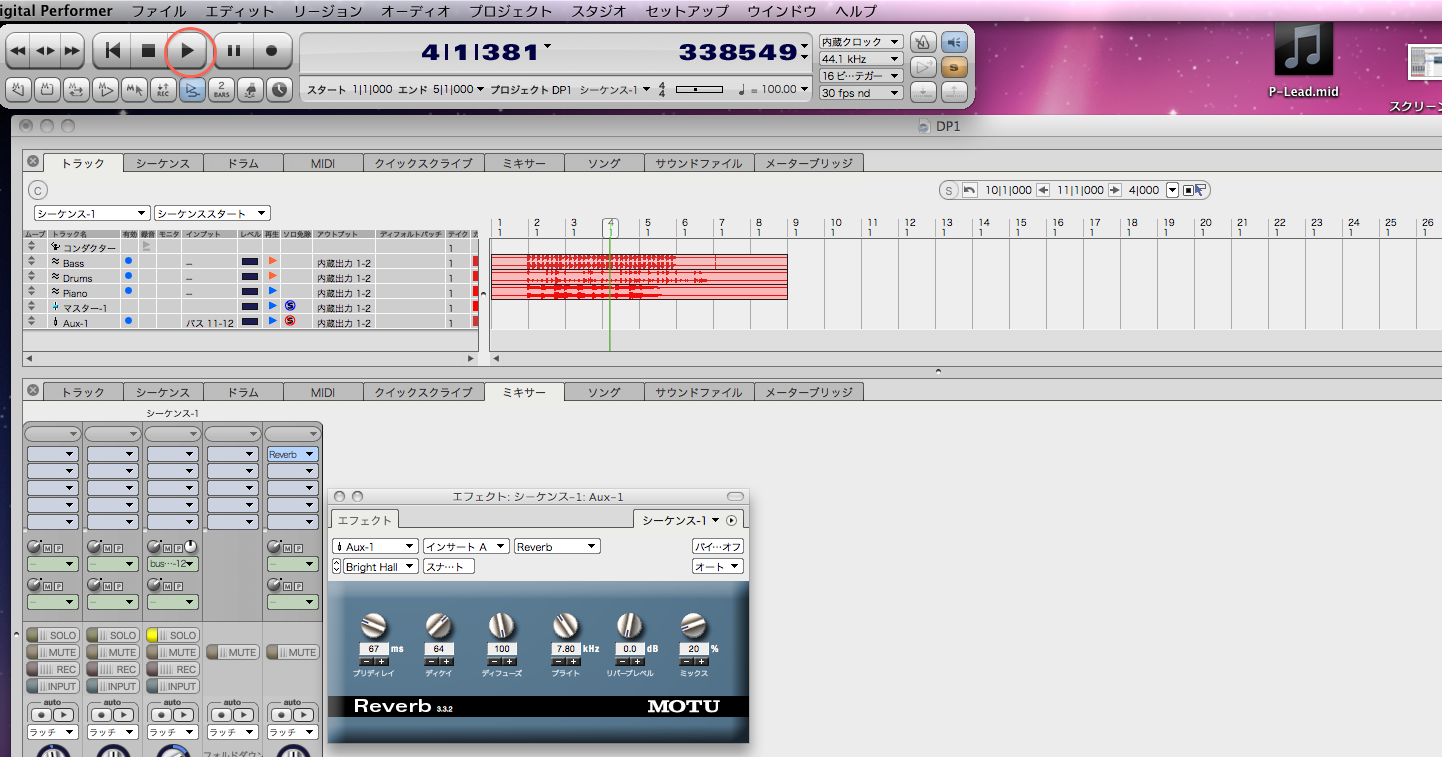This screenshot has width=1442, height=757.
Task: Start playback with the Play button
Action: click(x=188, y=50)
